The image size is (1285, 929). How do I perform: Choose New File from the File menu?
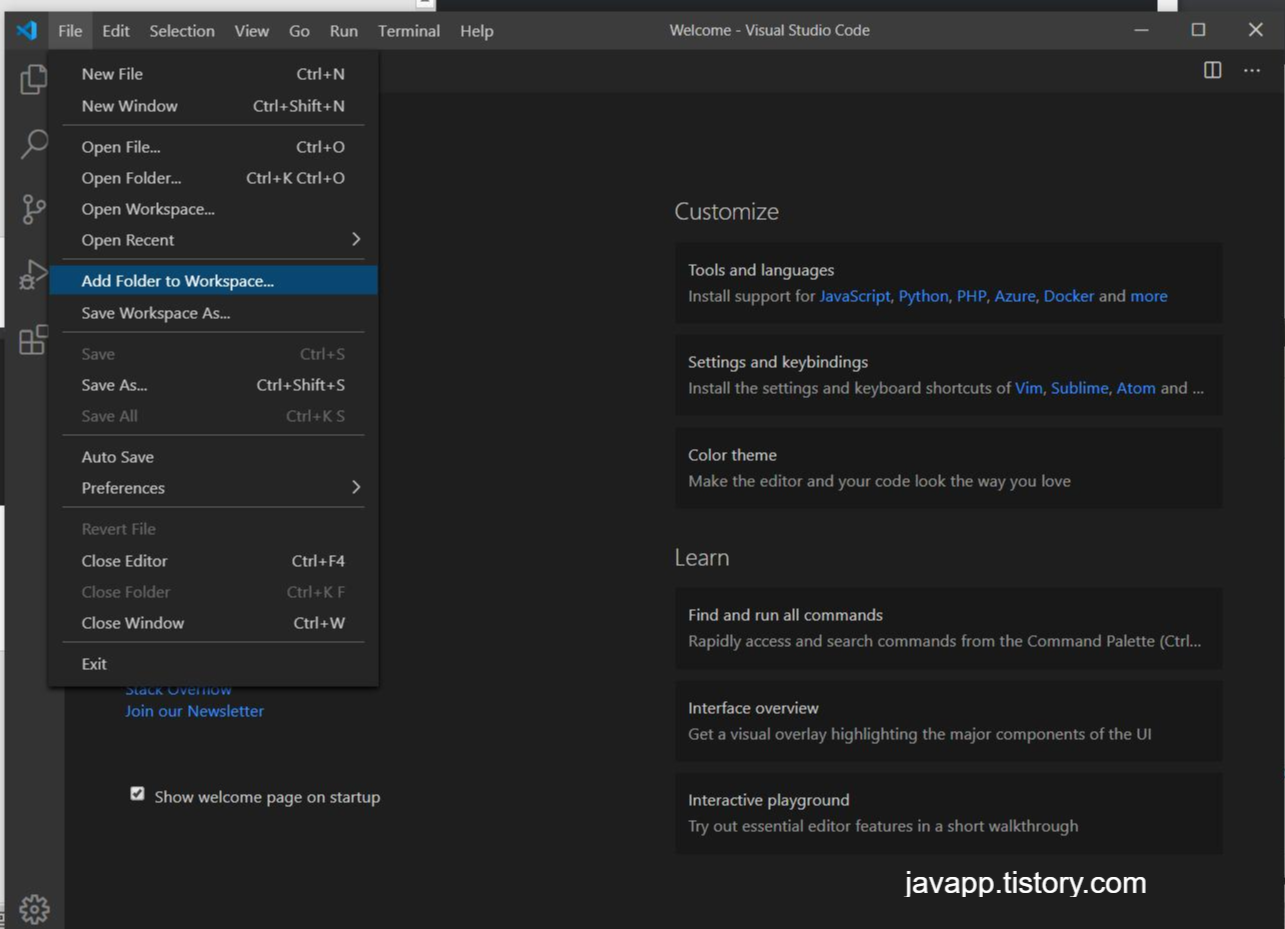point(214,74)
